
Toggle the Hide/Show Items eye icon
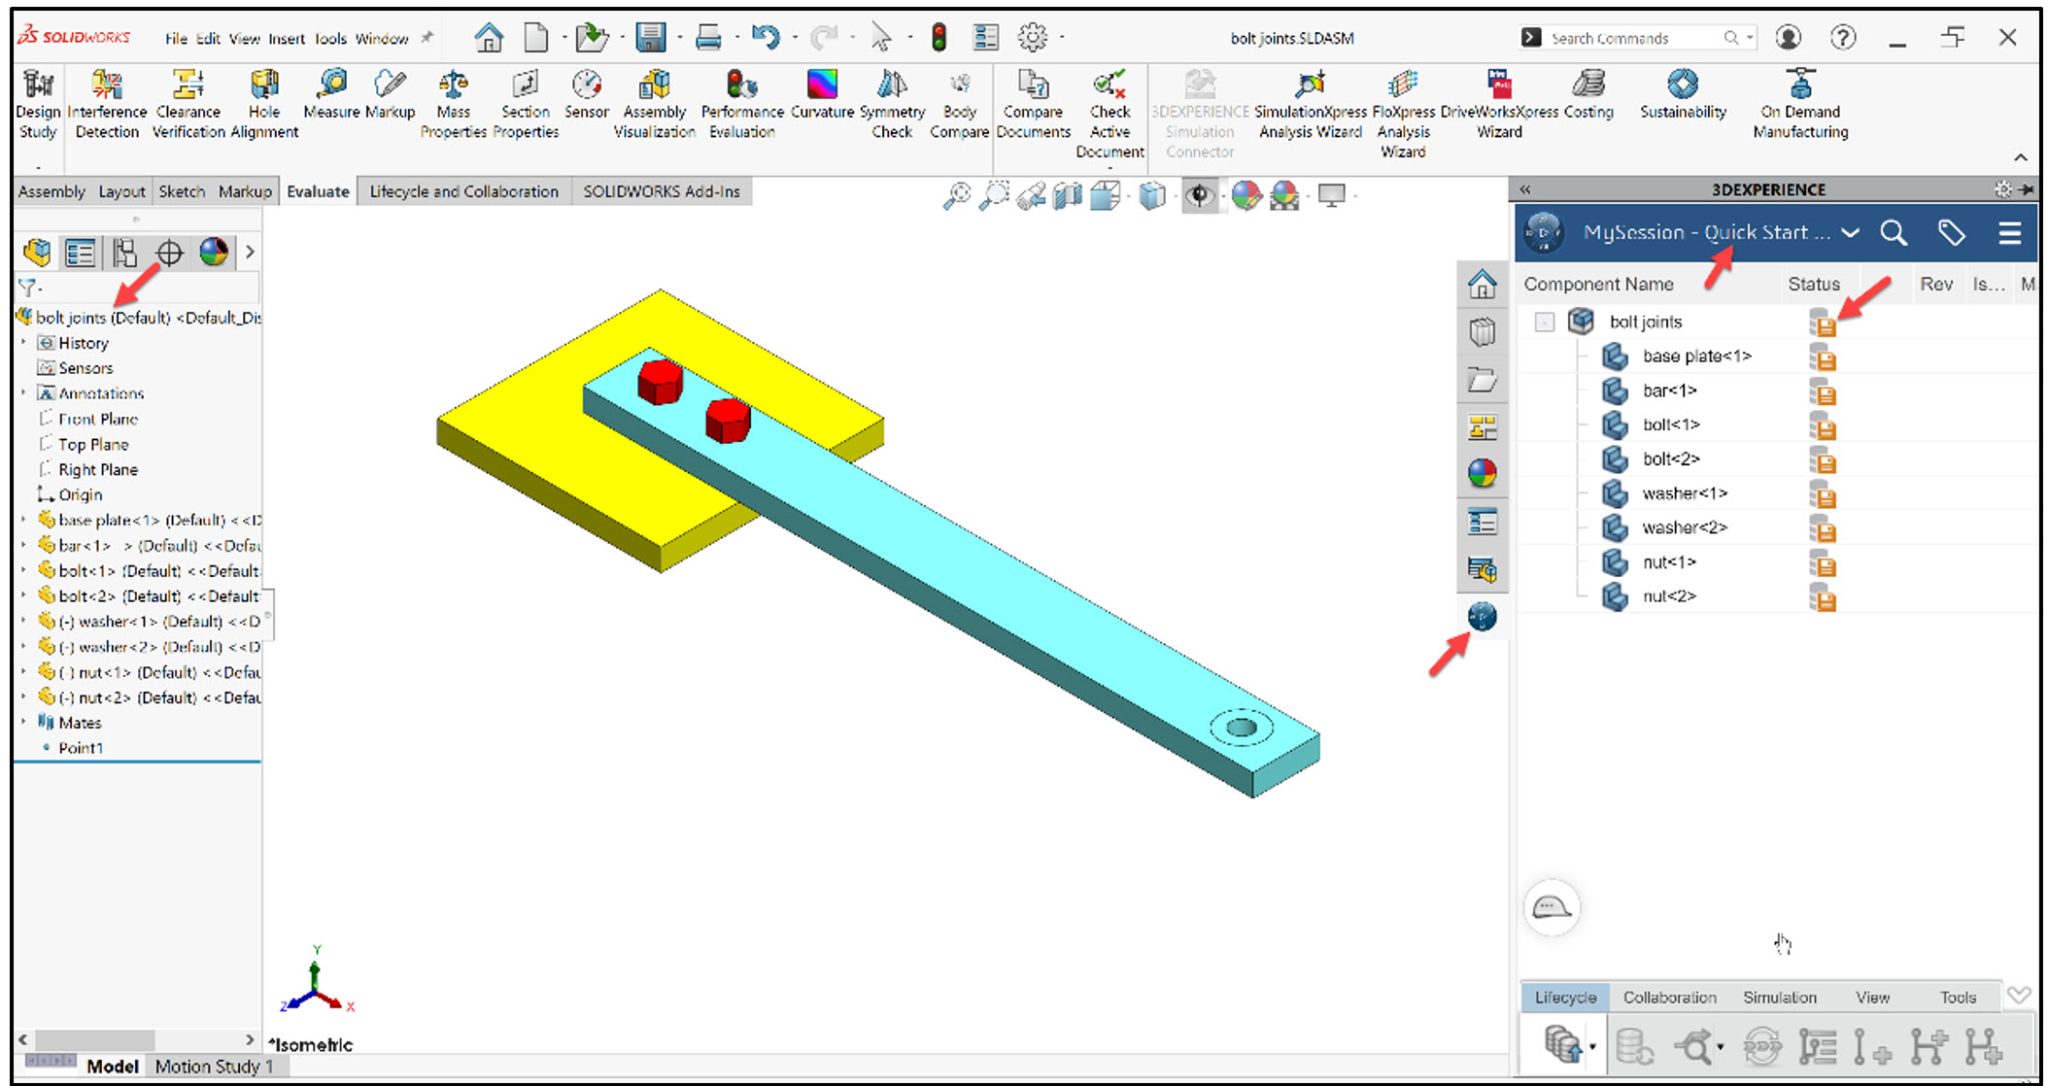tap(1200, 196)
